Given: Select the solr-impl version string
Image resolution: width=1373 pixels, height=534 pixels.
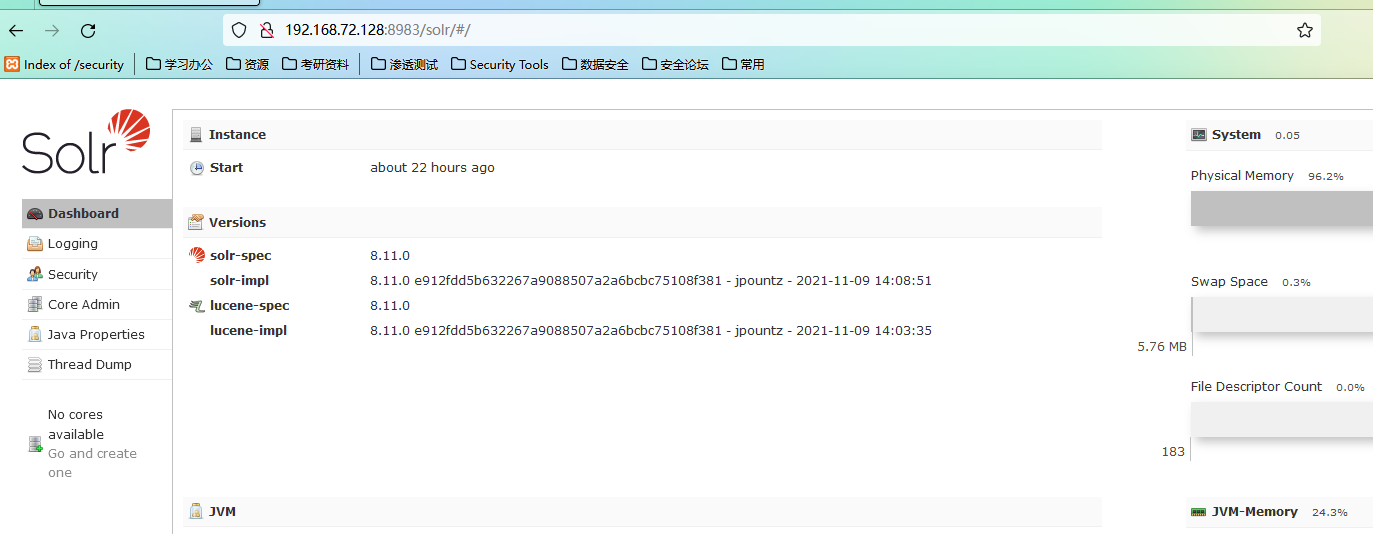Looking at the screenshot, I should pos(651,281).
